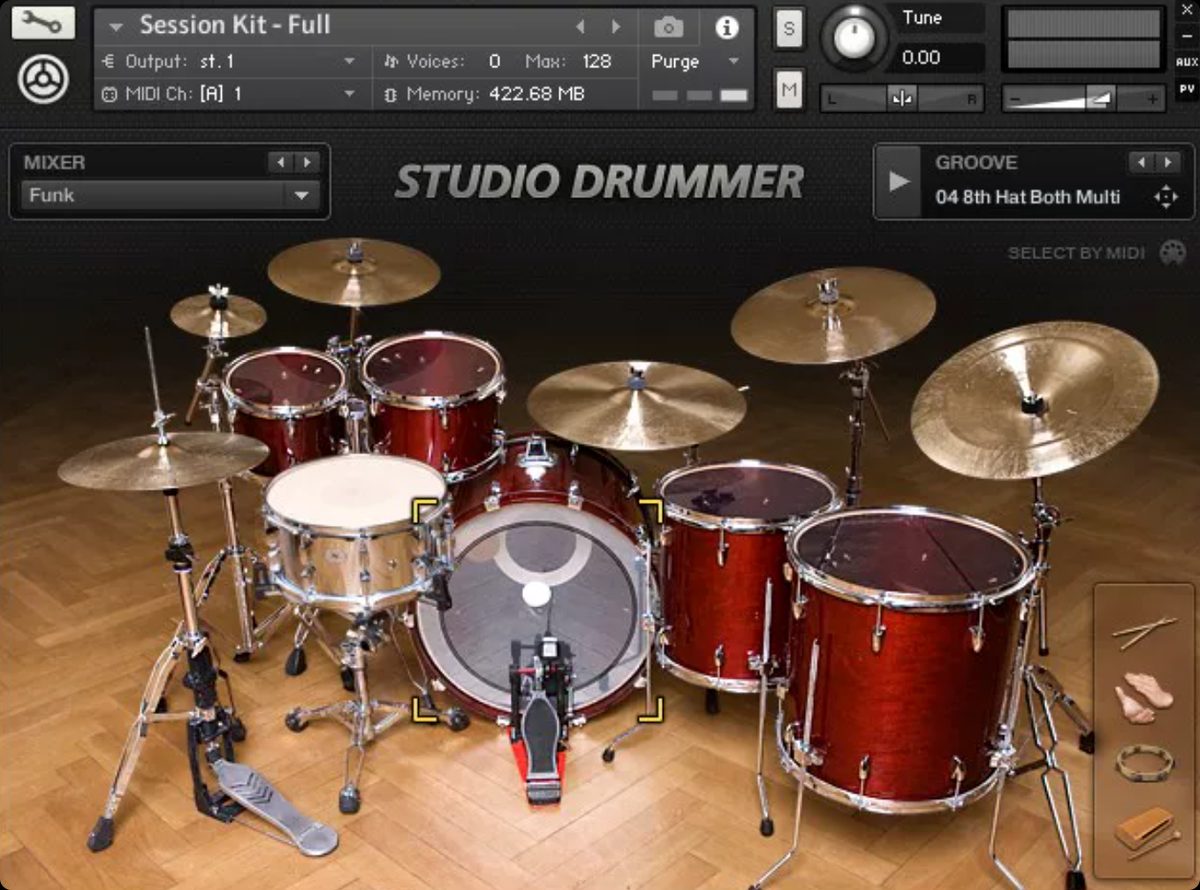
Task: Click the kick drum pedal
Action: pyautogui.click(x=539, y=720)
